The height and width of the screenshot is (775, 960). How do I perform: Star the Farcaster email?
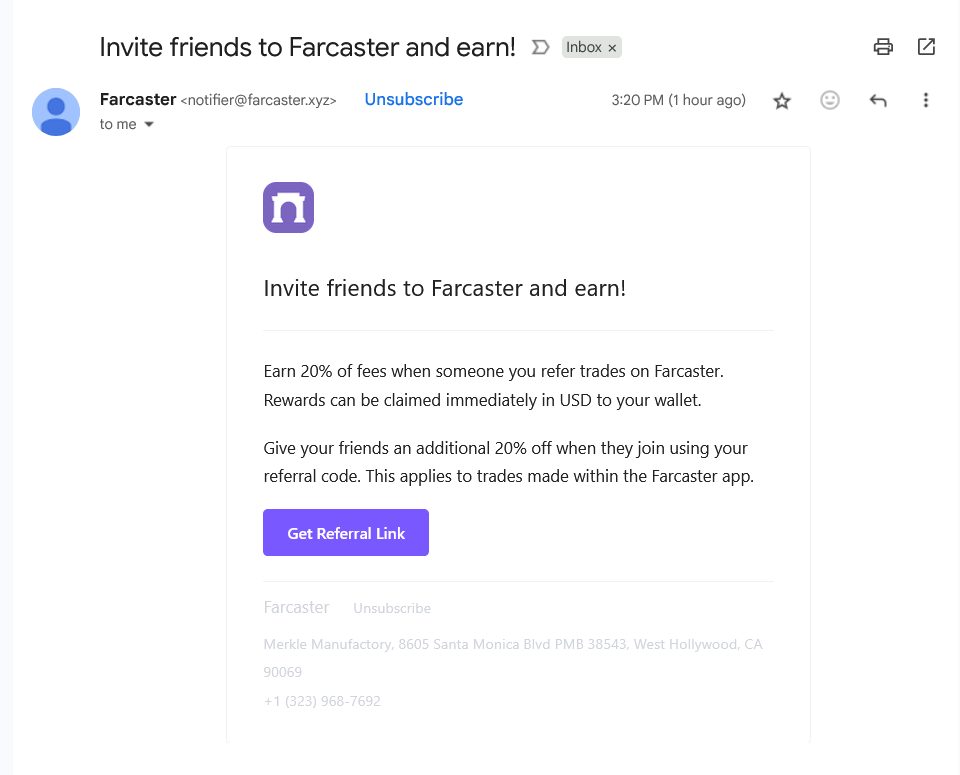782,100
